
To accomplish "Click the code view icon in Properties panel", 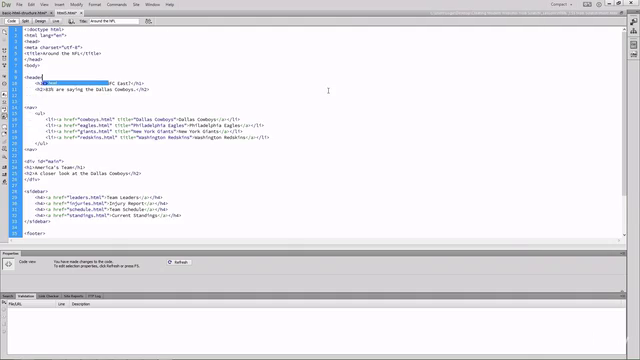I will click(x=8, y=264).
